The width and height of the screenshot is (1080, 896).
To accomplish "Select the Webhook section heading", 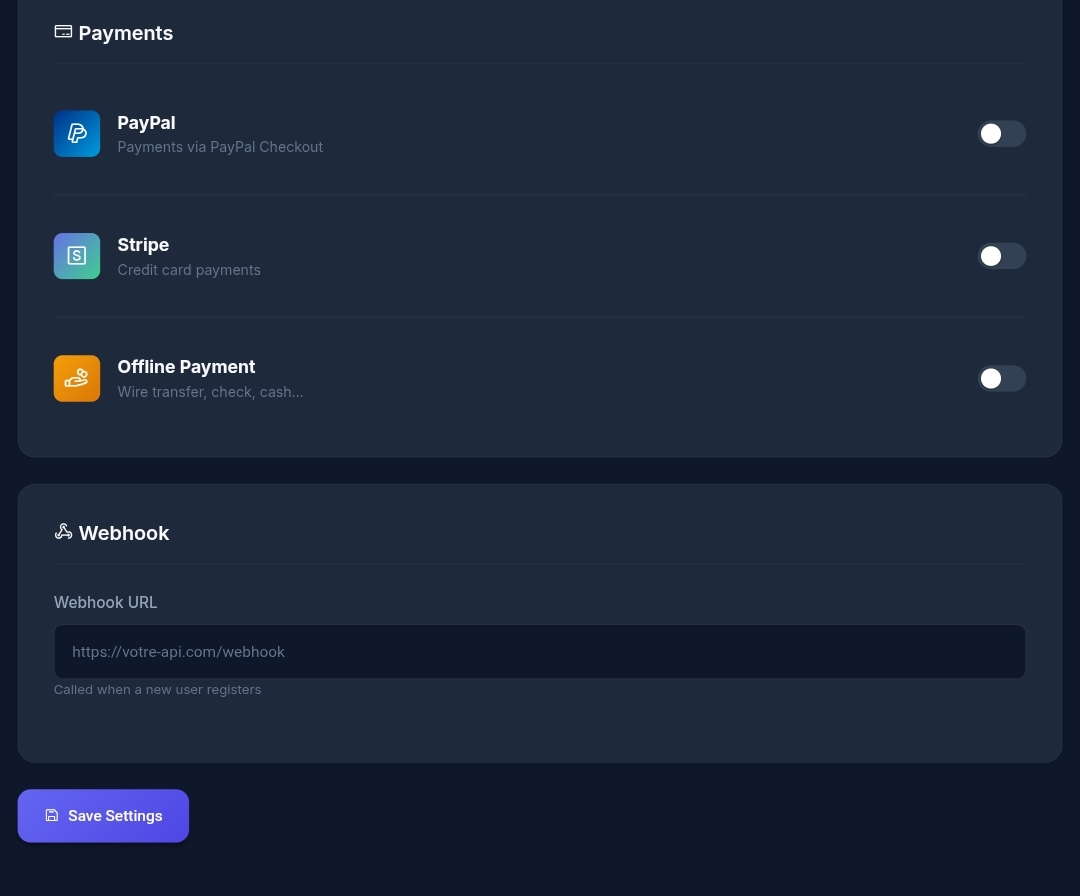I will coord(124,533).
